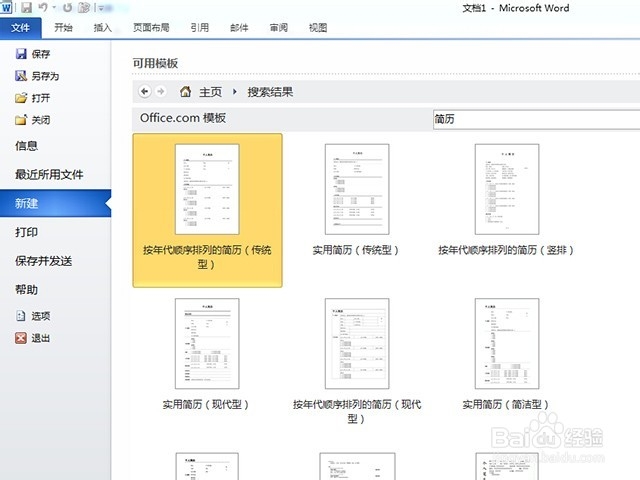Click the Undo arrow in quick access toolbar

[43, 7]
